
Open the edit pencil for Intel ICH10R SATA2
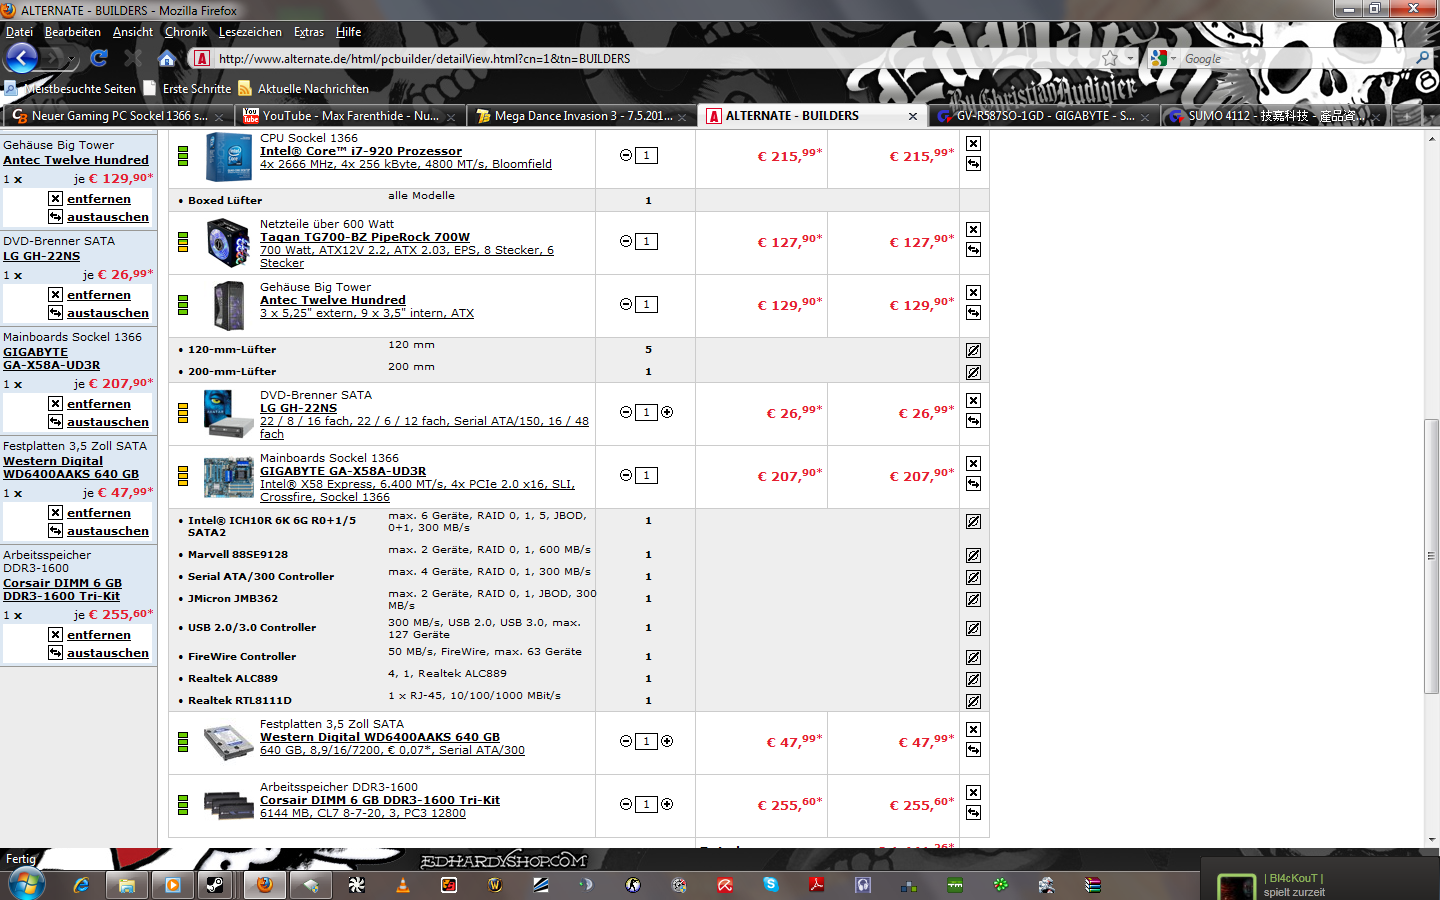[x=973, y=522]
